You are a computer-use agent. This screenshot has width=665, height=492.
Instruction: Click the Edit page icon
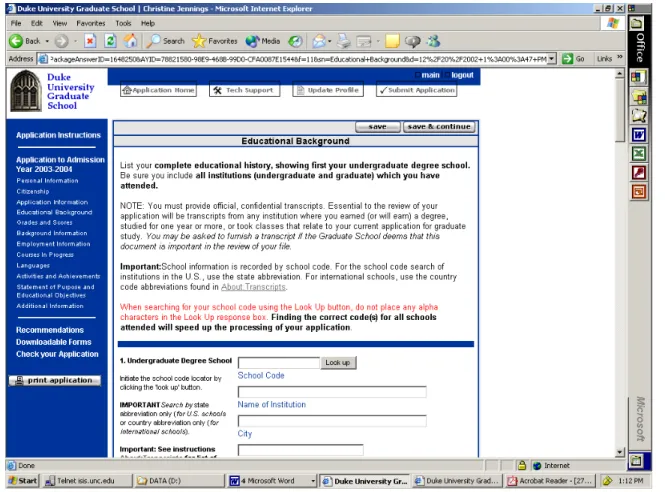point(364,41)
